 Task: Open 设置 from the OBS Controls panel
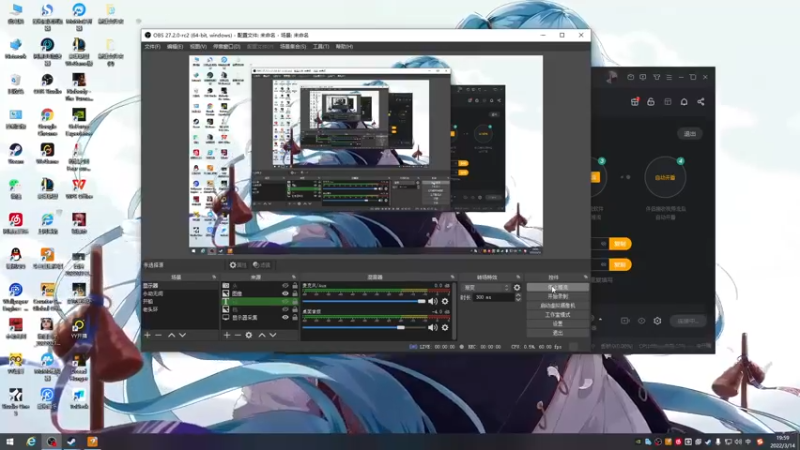click(558, 323)
